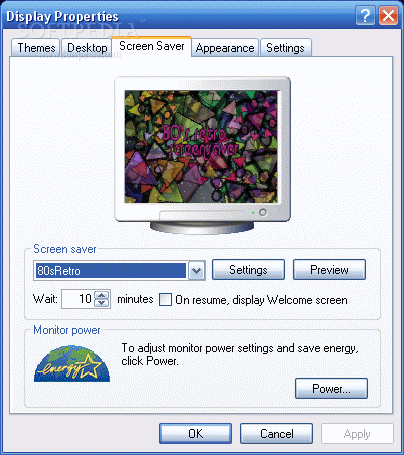
Task: Close the Display Properties dialog
Action: [x=388, y=15]
